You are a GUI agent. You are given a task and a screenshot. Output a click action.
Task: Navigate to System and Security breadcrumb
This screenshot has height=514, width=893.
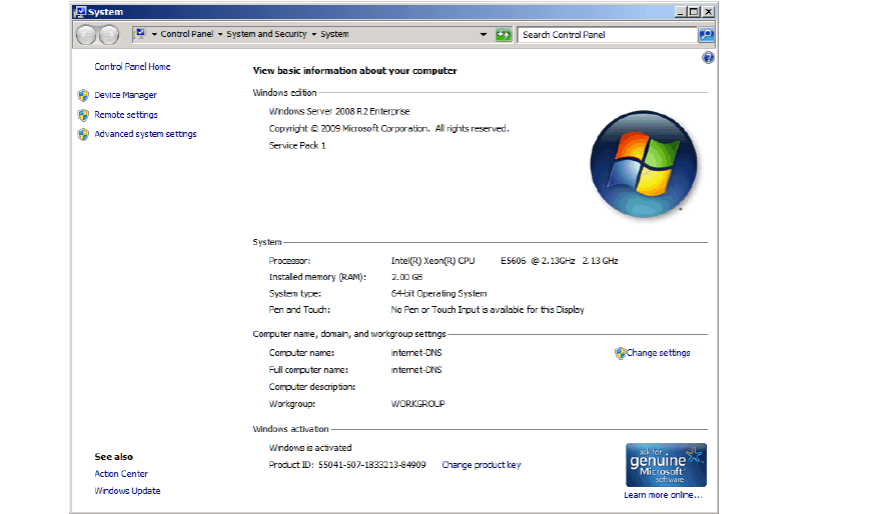(x=268, y=35)
